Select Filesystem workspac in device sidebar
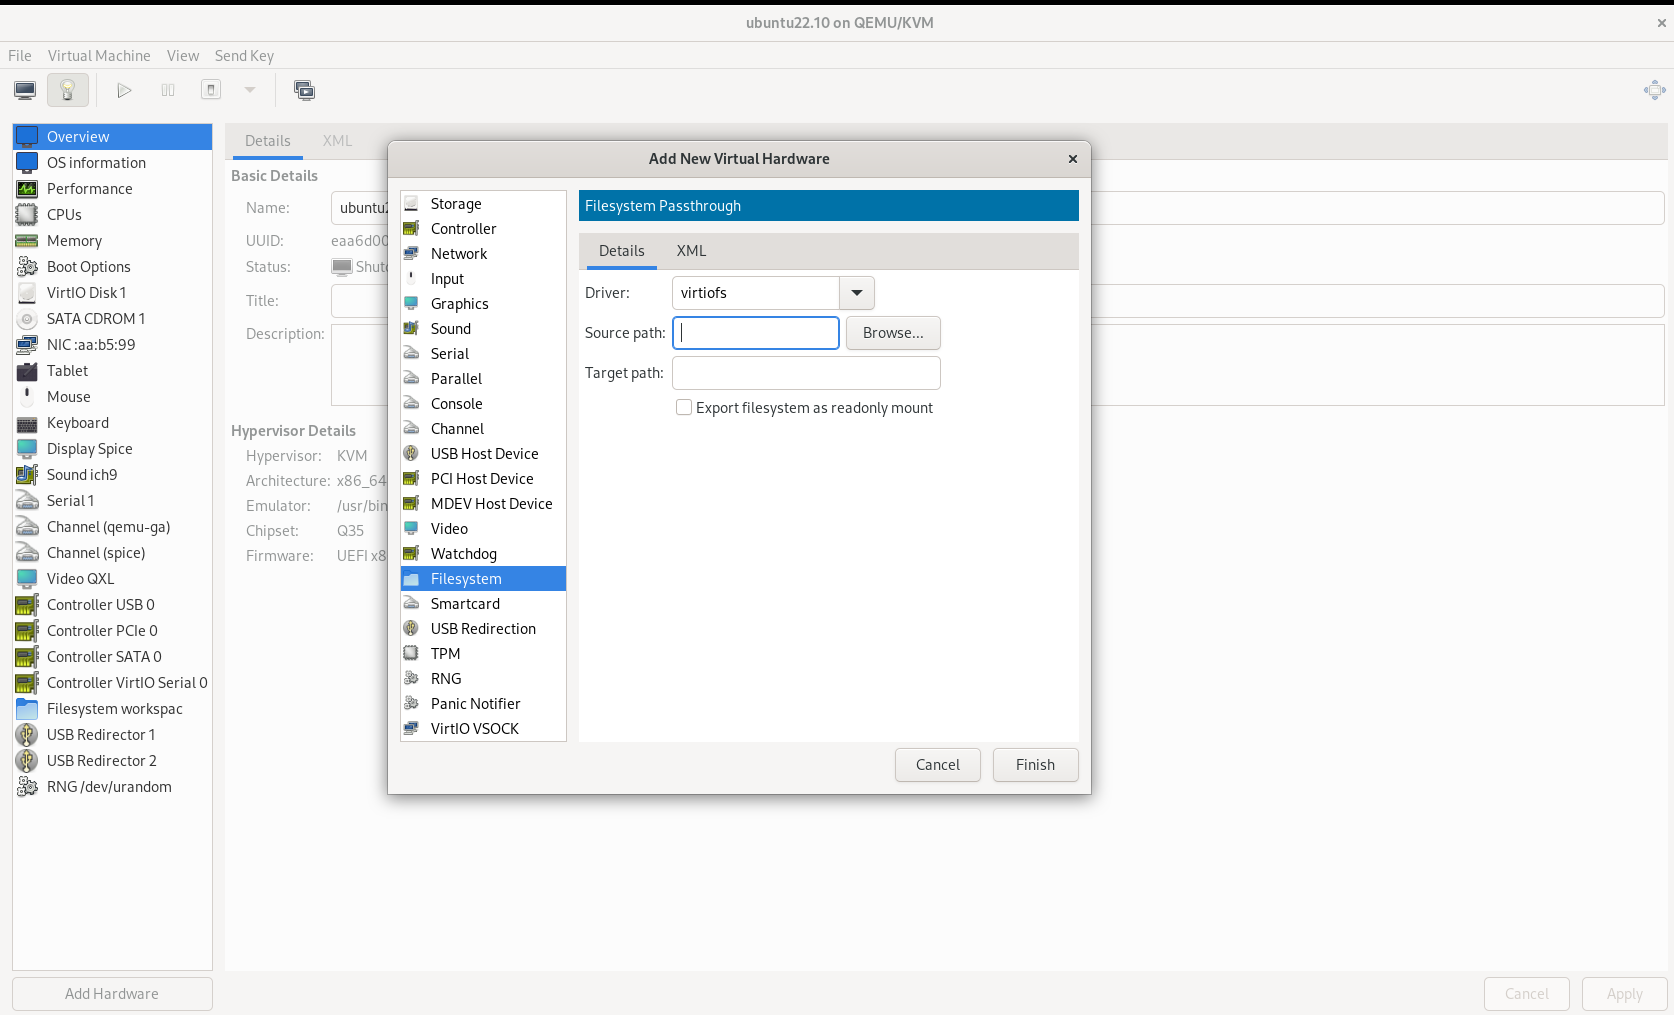1674x1015 pixels. [112, 709]
